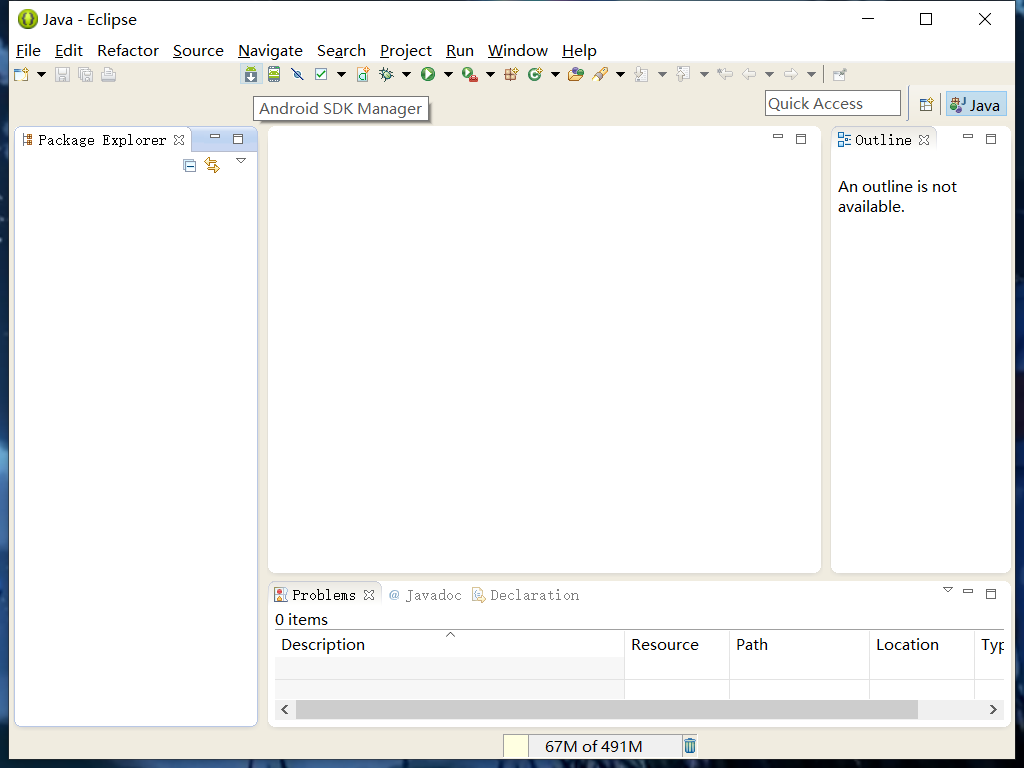The height and width of the screenshot is (768, 1024).
Task: Create new Android XML file
Action: (x=363, y=74)
